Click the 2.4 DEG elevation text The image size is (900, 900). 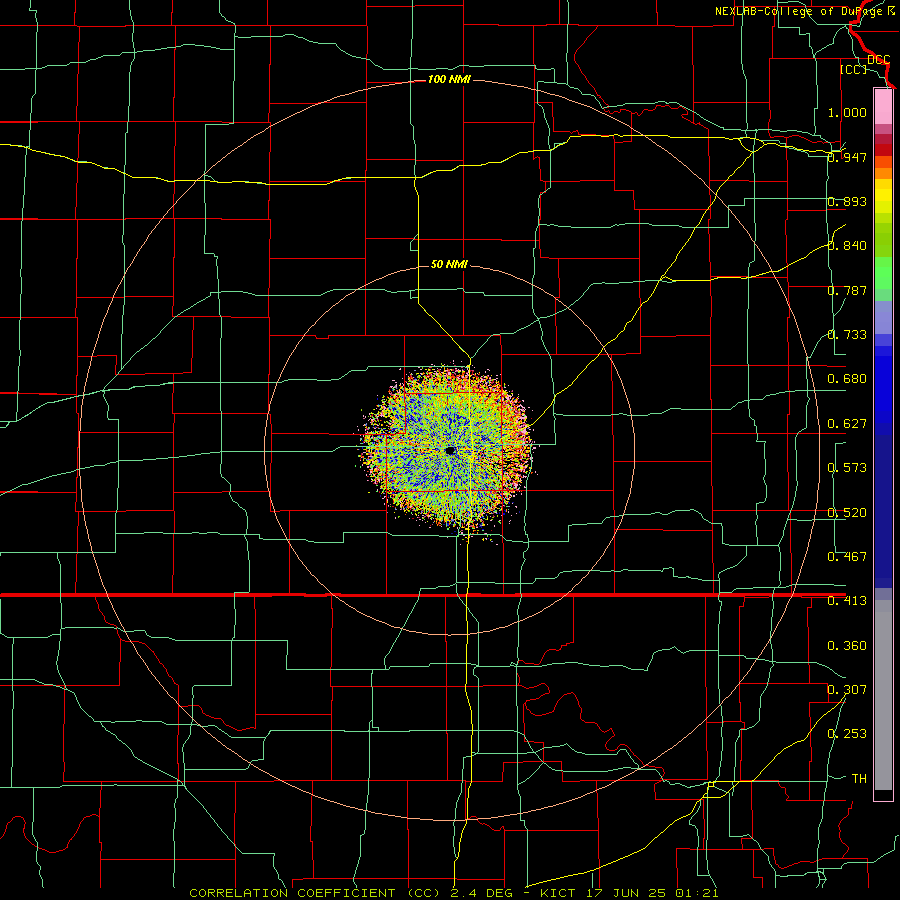tap(480, 893)
